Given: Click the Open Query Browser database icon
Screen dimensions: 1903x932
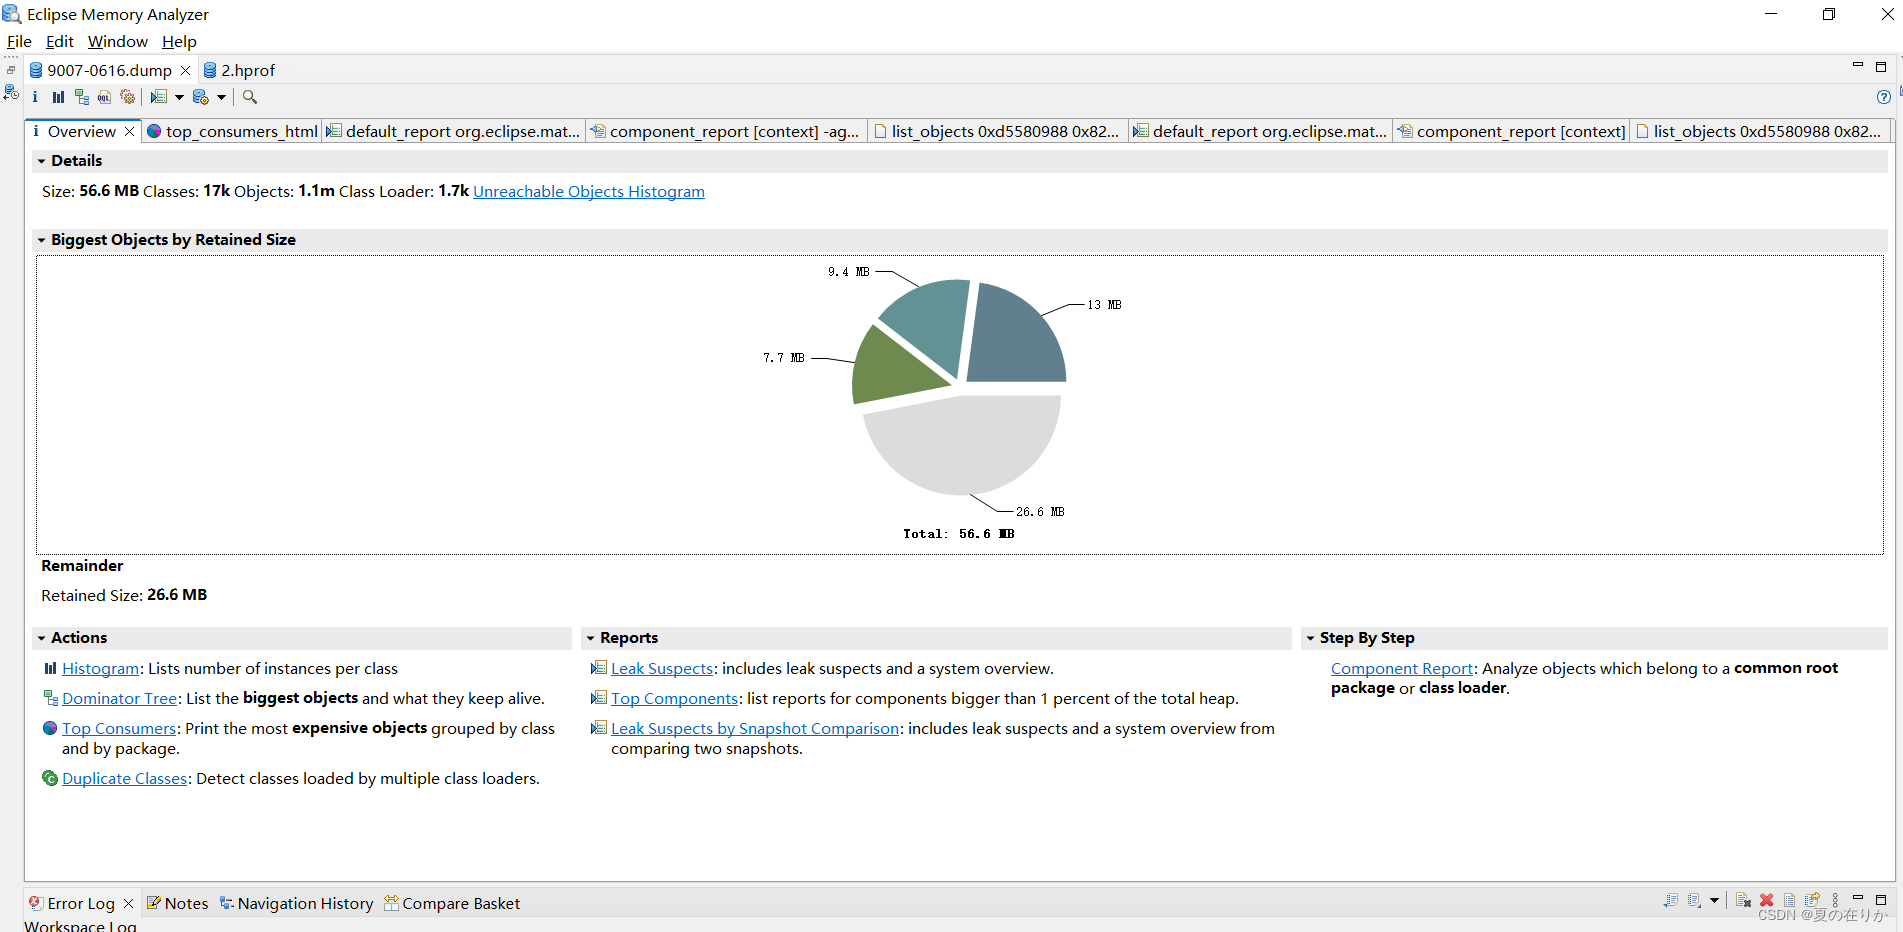Looking at the screenshot, I should (x=201, y=97).
